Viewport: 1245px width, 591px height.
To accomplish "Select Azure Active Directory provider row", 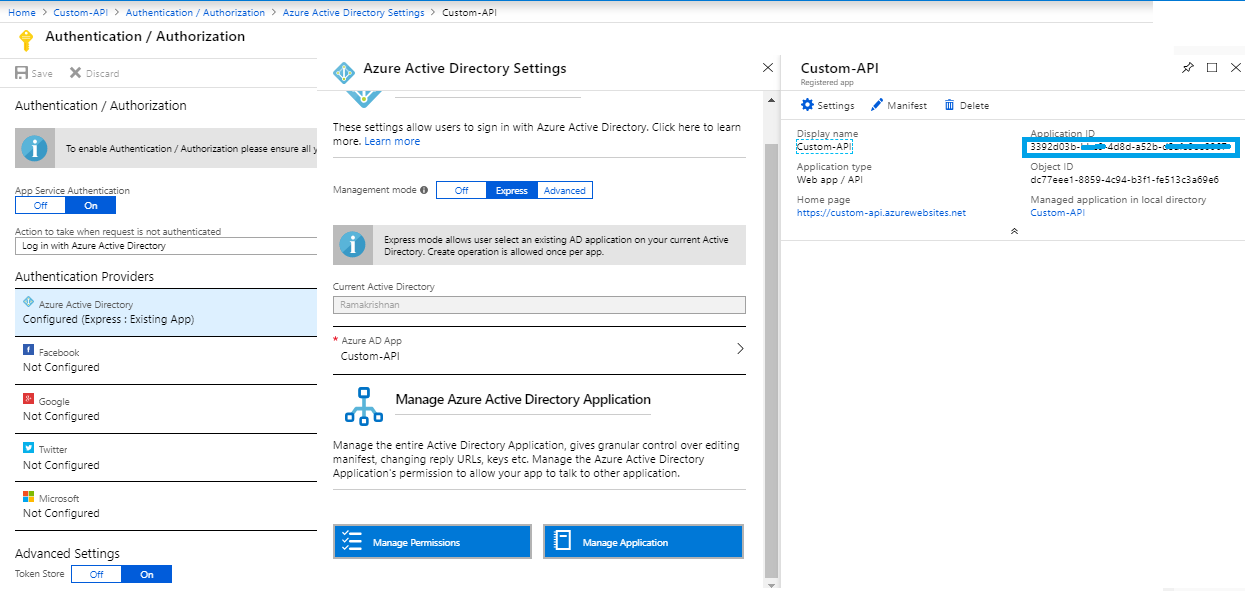I will [166, 313].
